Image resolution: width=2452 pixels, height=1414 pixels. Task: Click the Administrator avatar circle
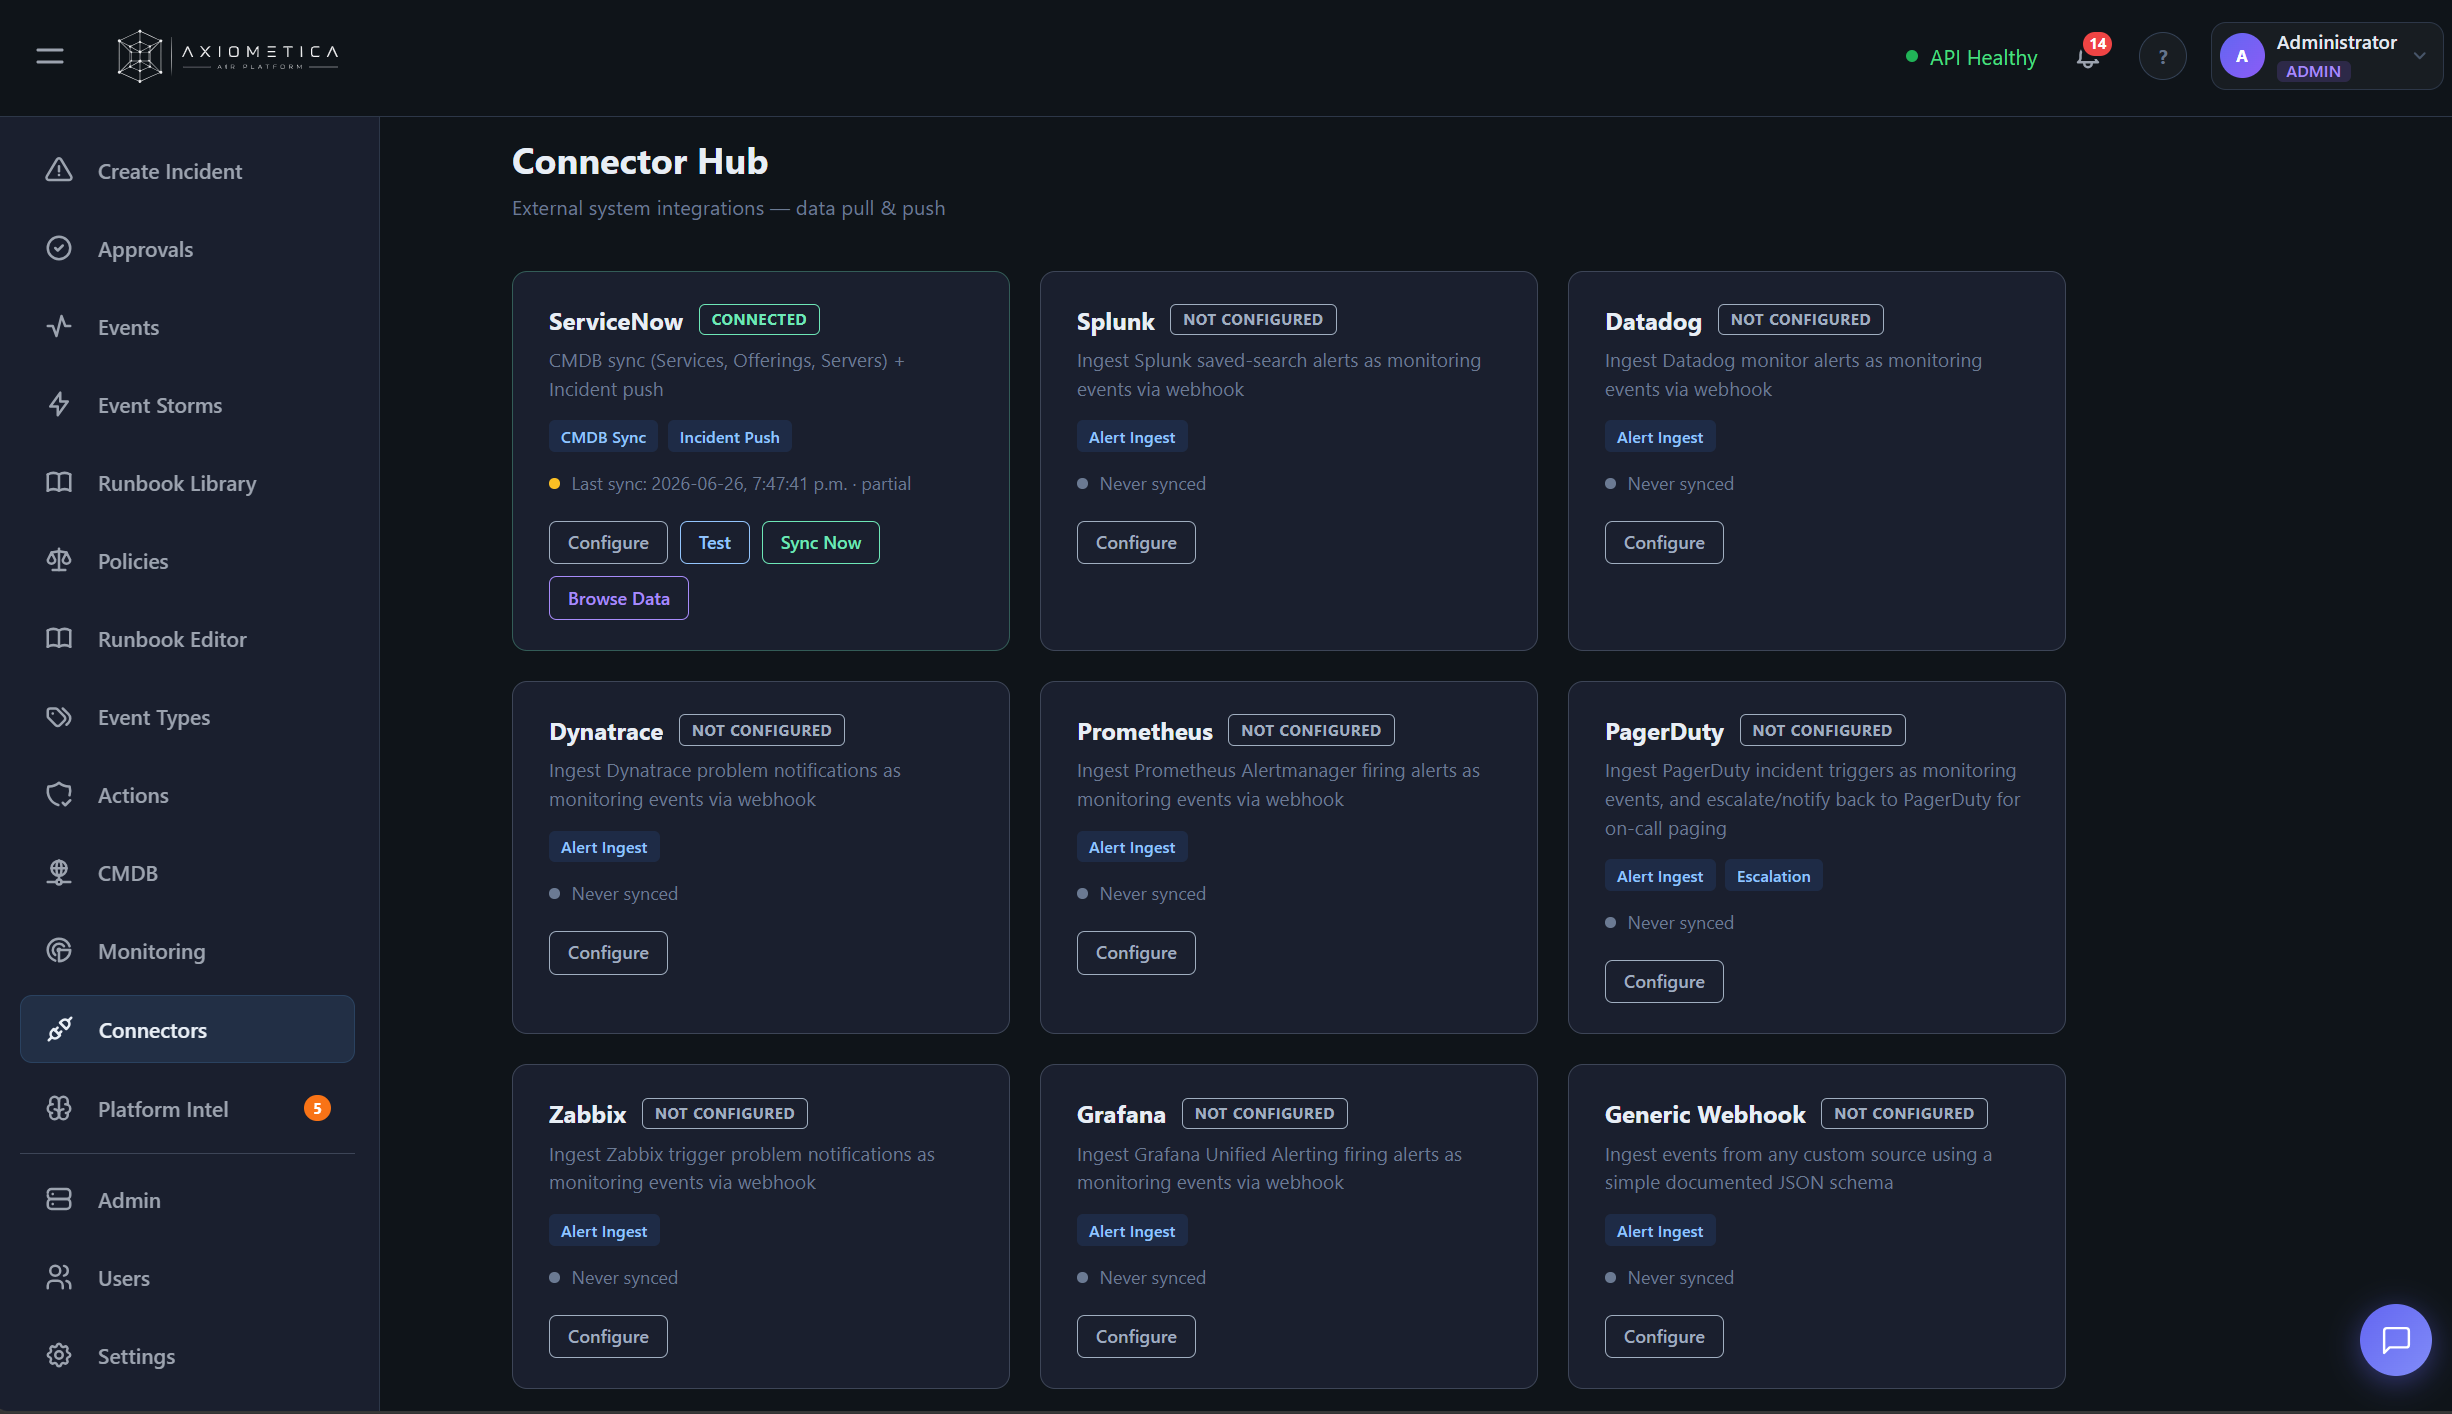(x=2242, y=57)
